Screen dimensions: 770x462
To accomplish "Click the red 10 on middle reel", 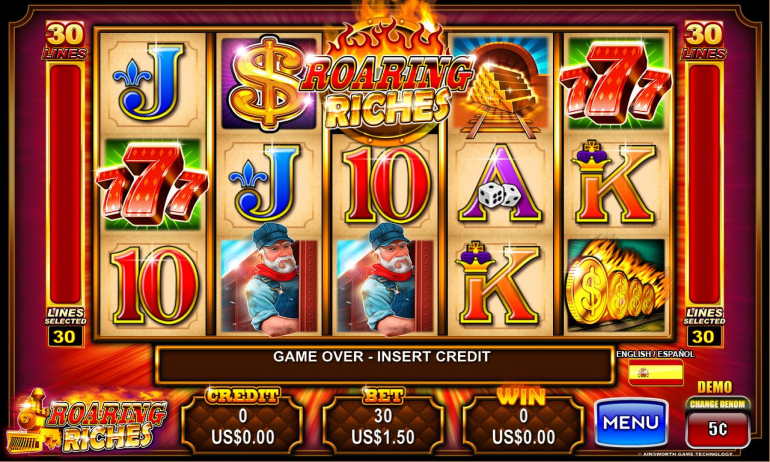I will tap(388, 186).
